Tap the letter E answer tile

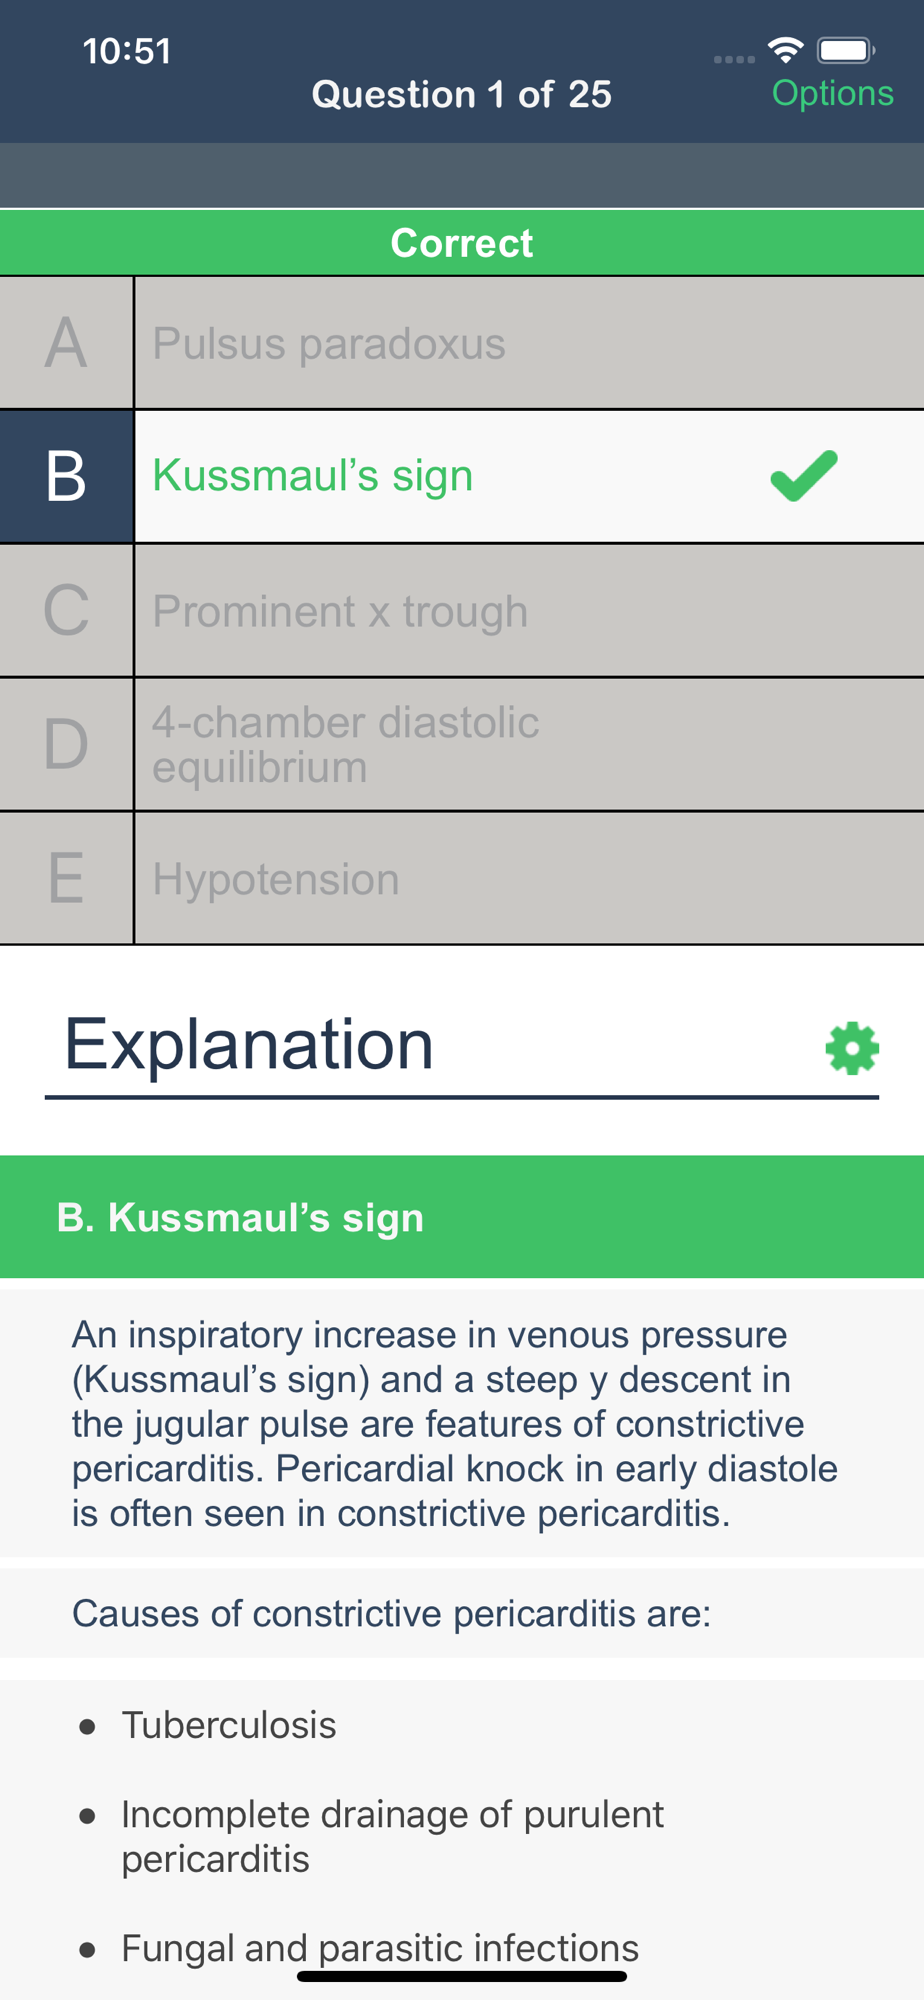(x=66, y=878)
